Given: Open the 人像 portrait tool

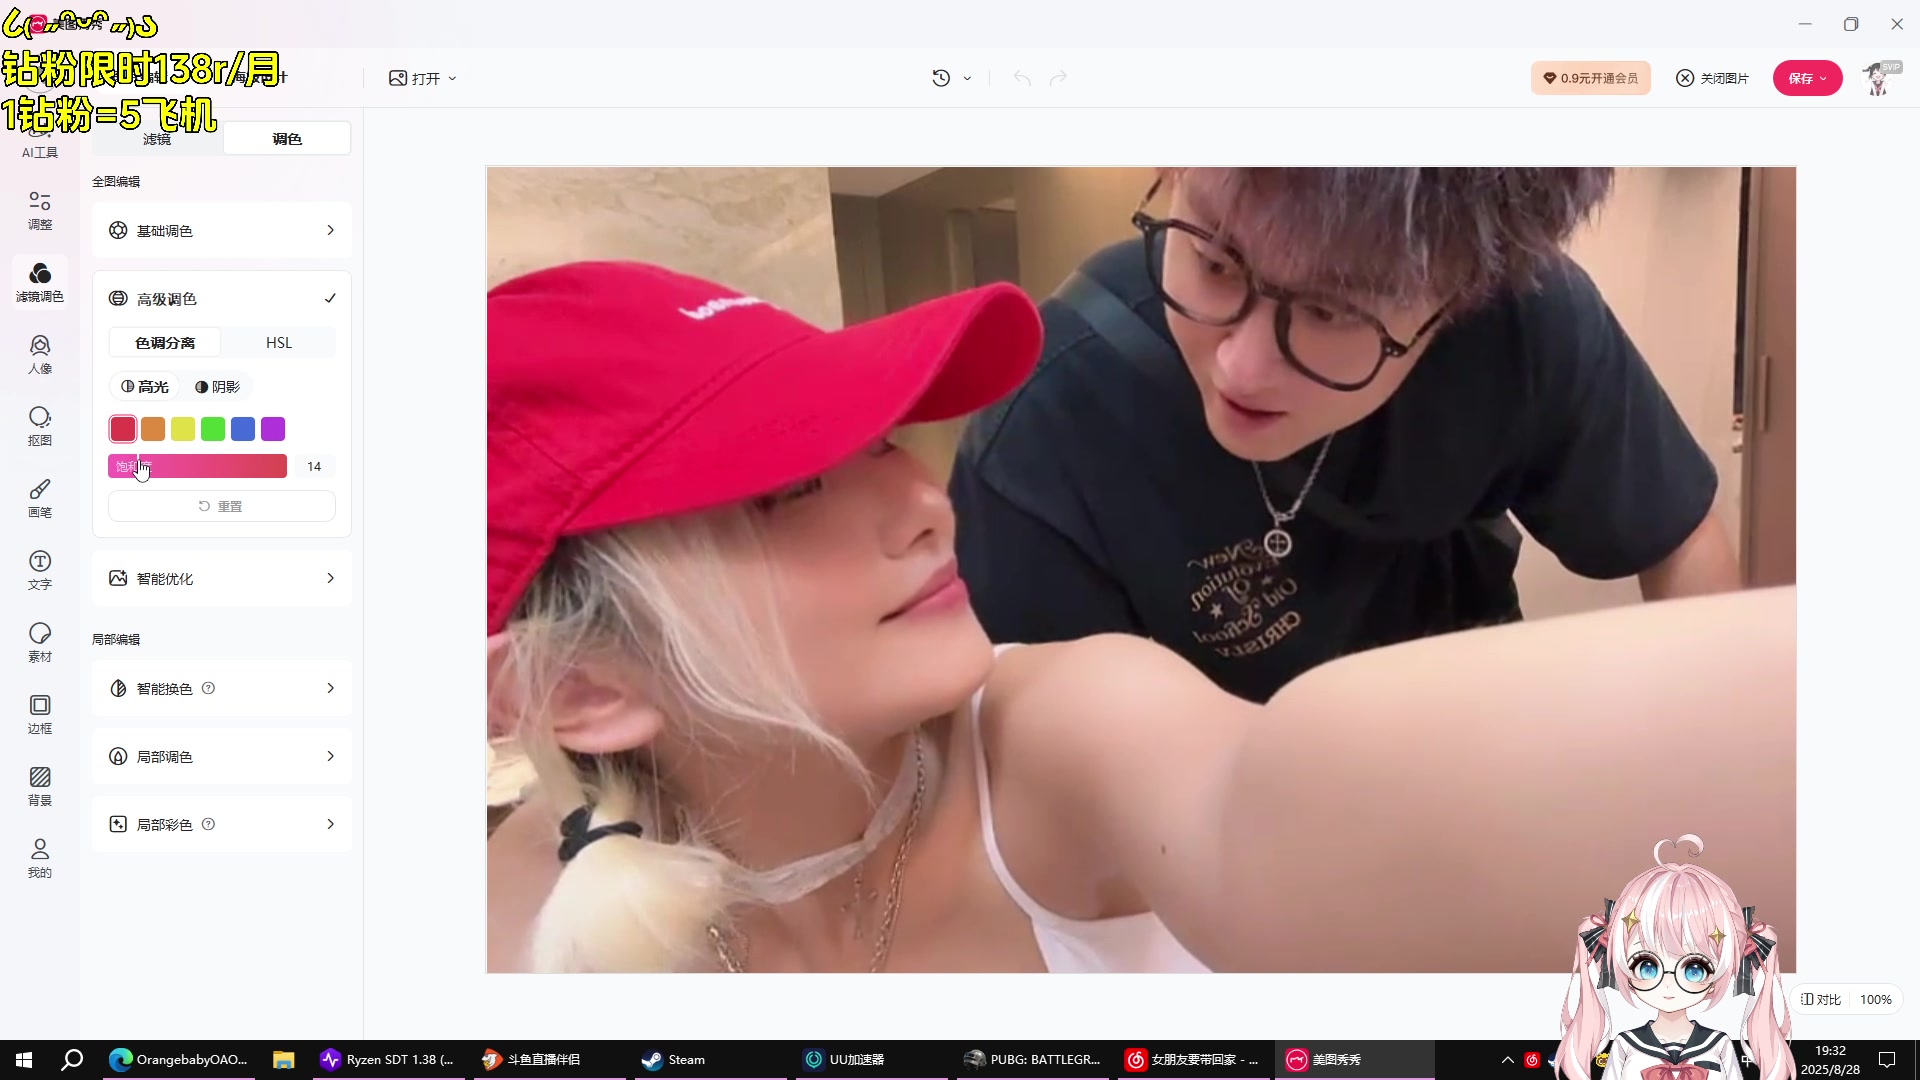Looking at the screenshot, I should 40,354.
